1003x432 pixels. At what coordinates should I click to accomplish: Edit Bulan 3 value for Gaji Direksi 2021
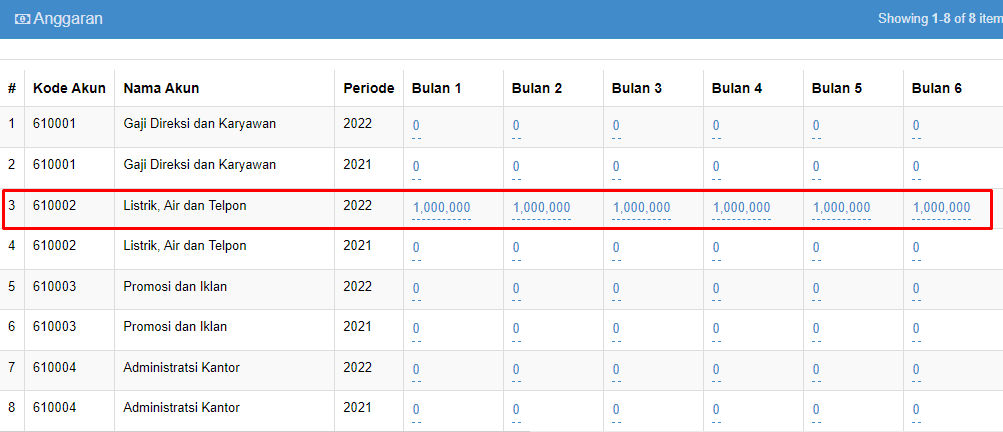[616, 166]
